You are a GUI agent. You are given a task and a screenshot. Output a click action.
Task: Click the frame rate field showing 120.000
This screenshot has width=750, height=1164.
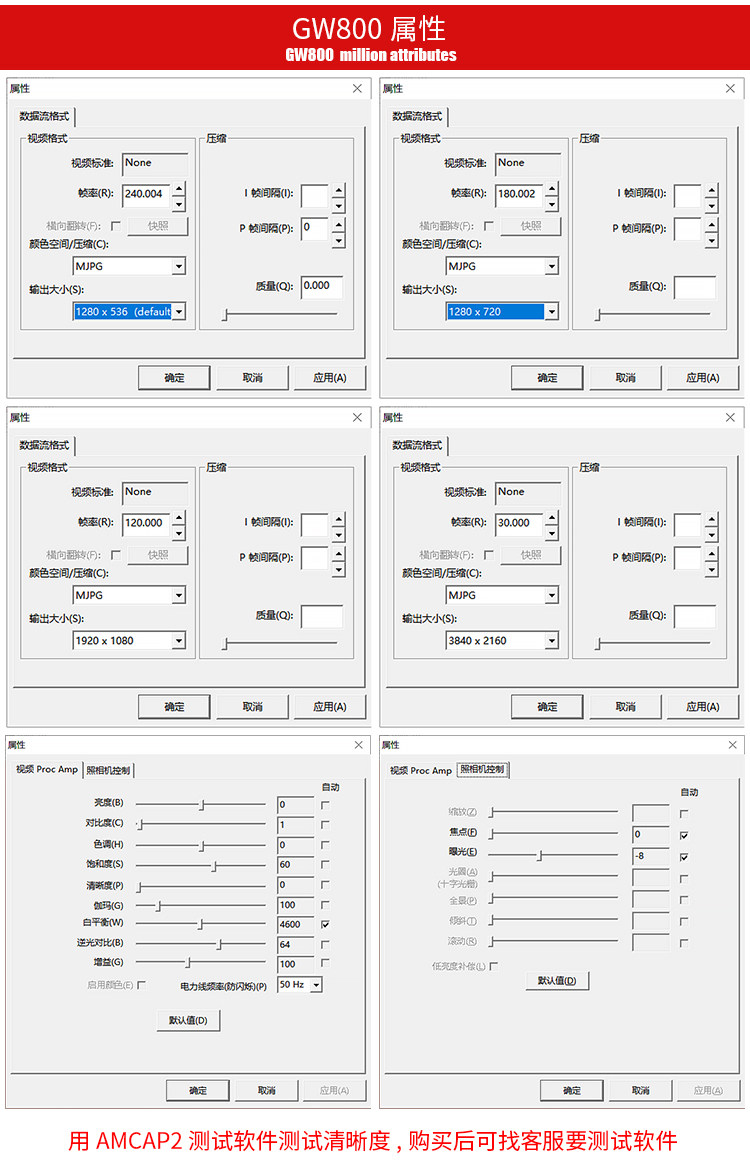click(146, 523)
